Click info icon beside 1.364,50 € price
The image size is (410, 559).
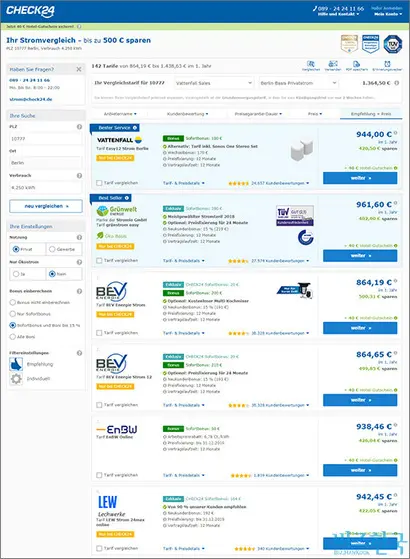point(396,83)
